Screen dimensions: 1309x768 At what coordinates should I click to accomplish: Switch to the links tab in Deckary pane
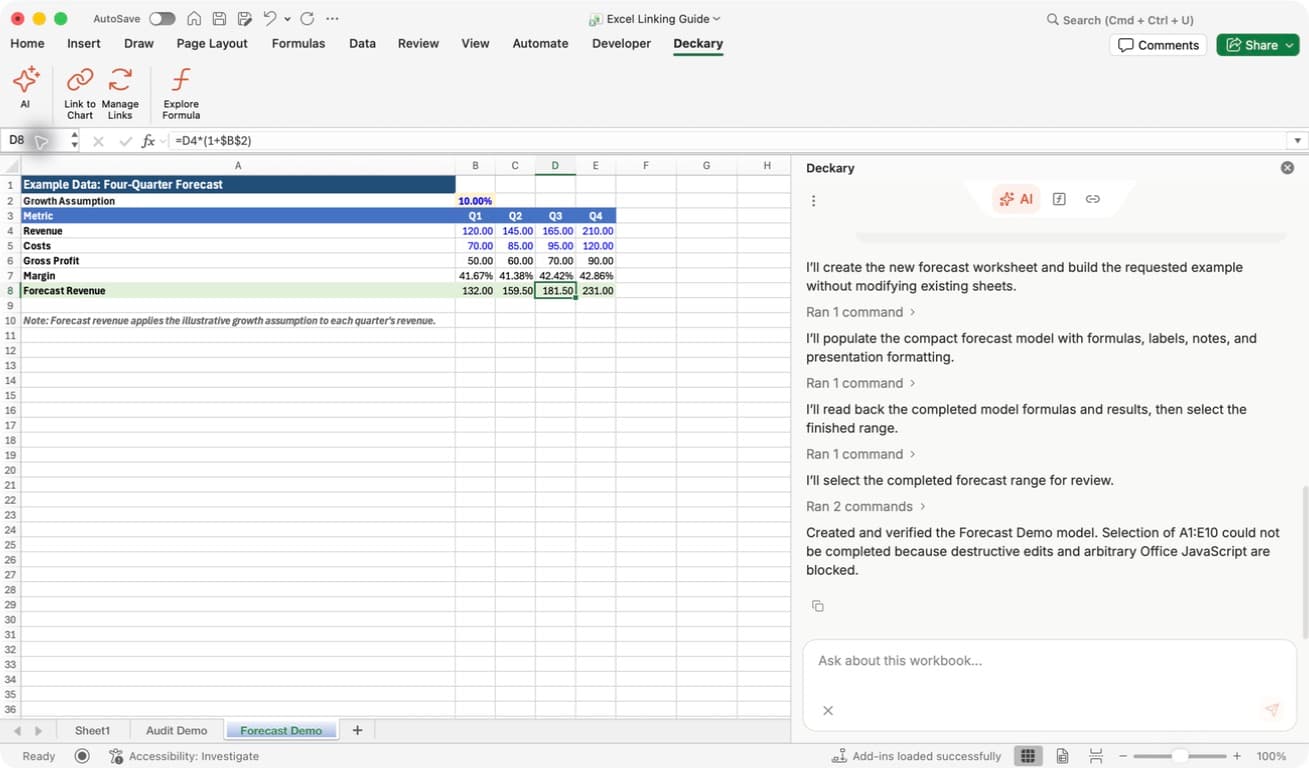(x=1093, y=199)
